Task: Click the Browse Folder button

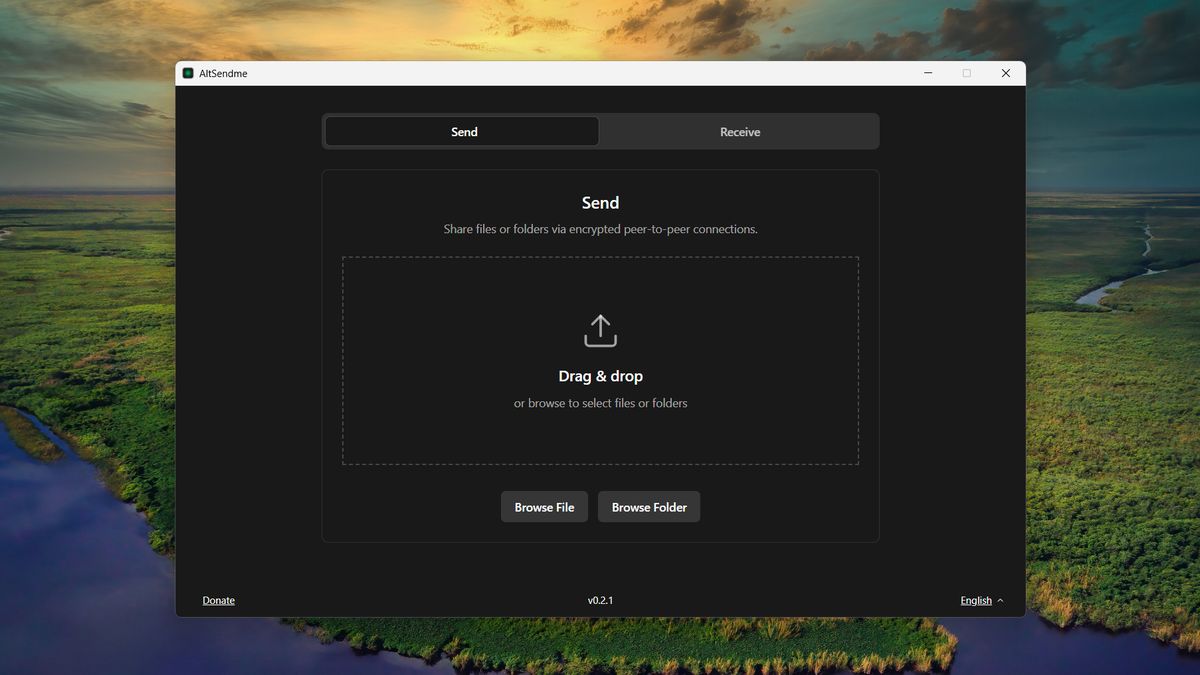Action: point(649,507)
